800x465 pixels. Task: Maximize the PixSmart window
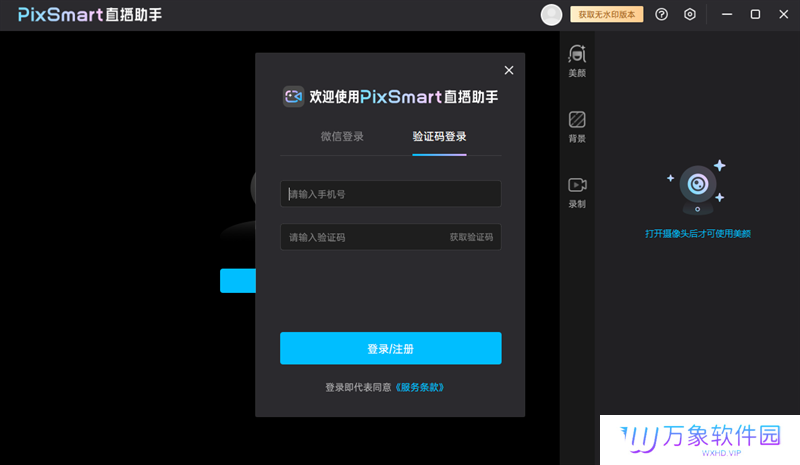point(755,14)
